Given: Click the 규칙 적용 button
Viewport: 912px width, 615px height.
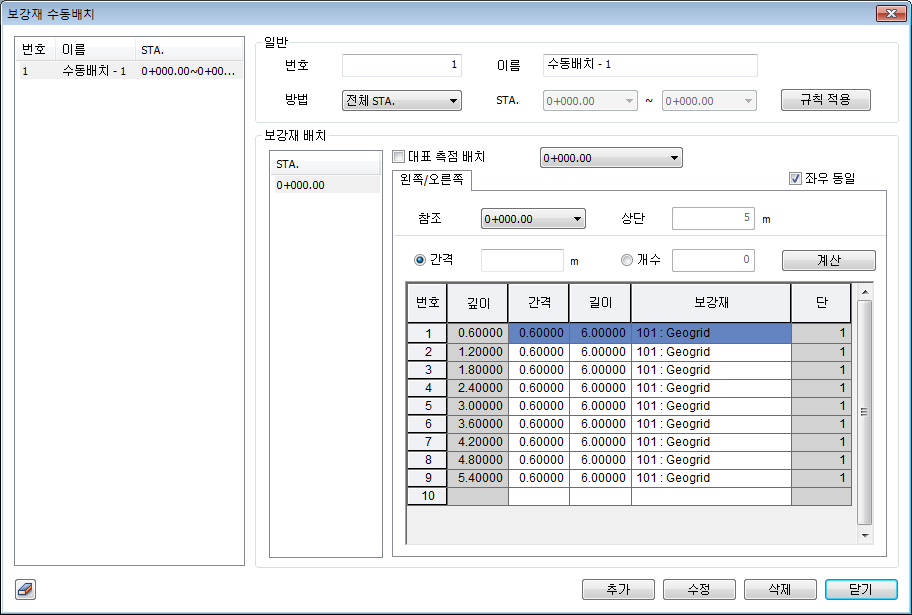Looking at the screenshot, I should (825, 100).
